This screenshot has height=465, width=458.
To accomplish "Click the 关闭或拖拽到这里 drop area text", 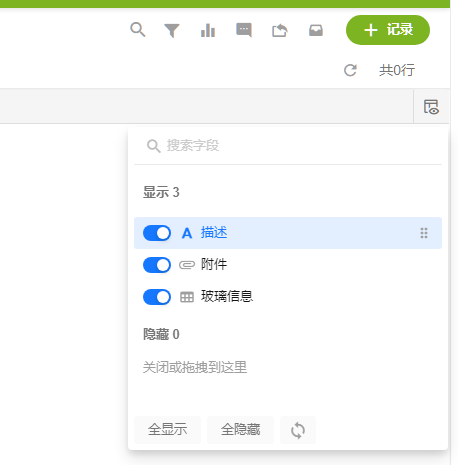I will (x=195, y=367).
